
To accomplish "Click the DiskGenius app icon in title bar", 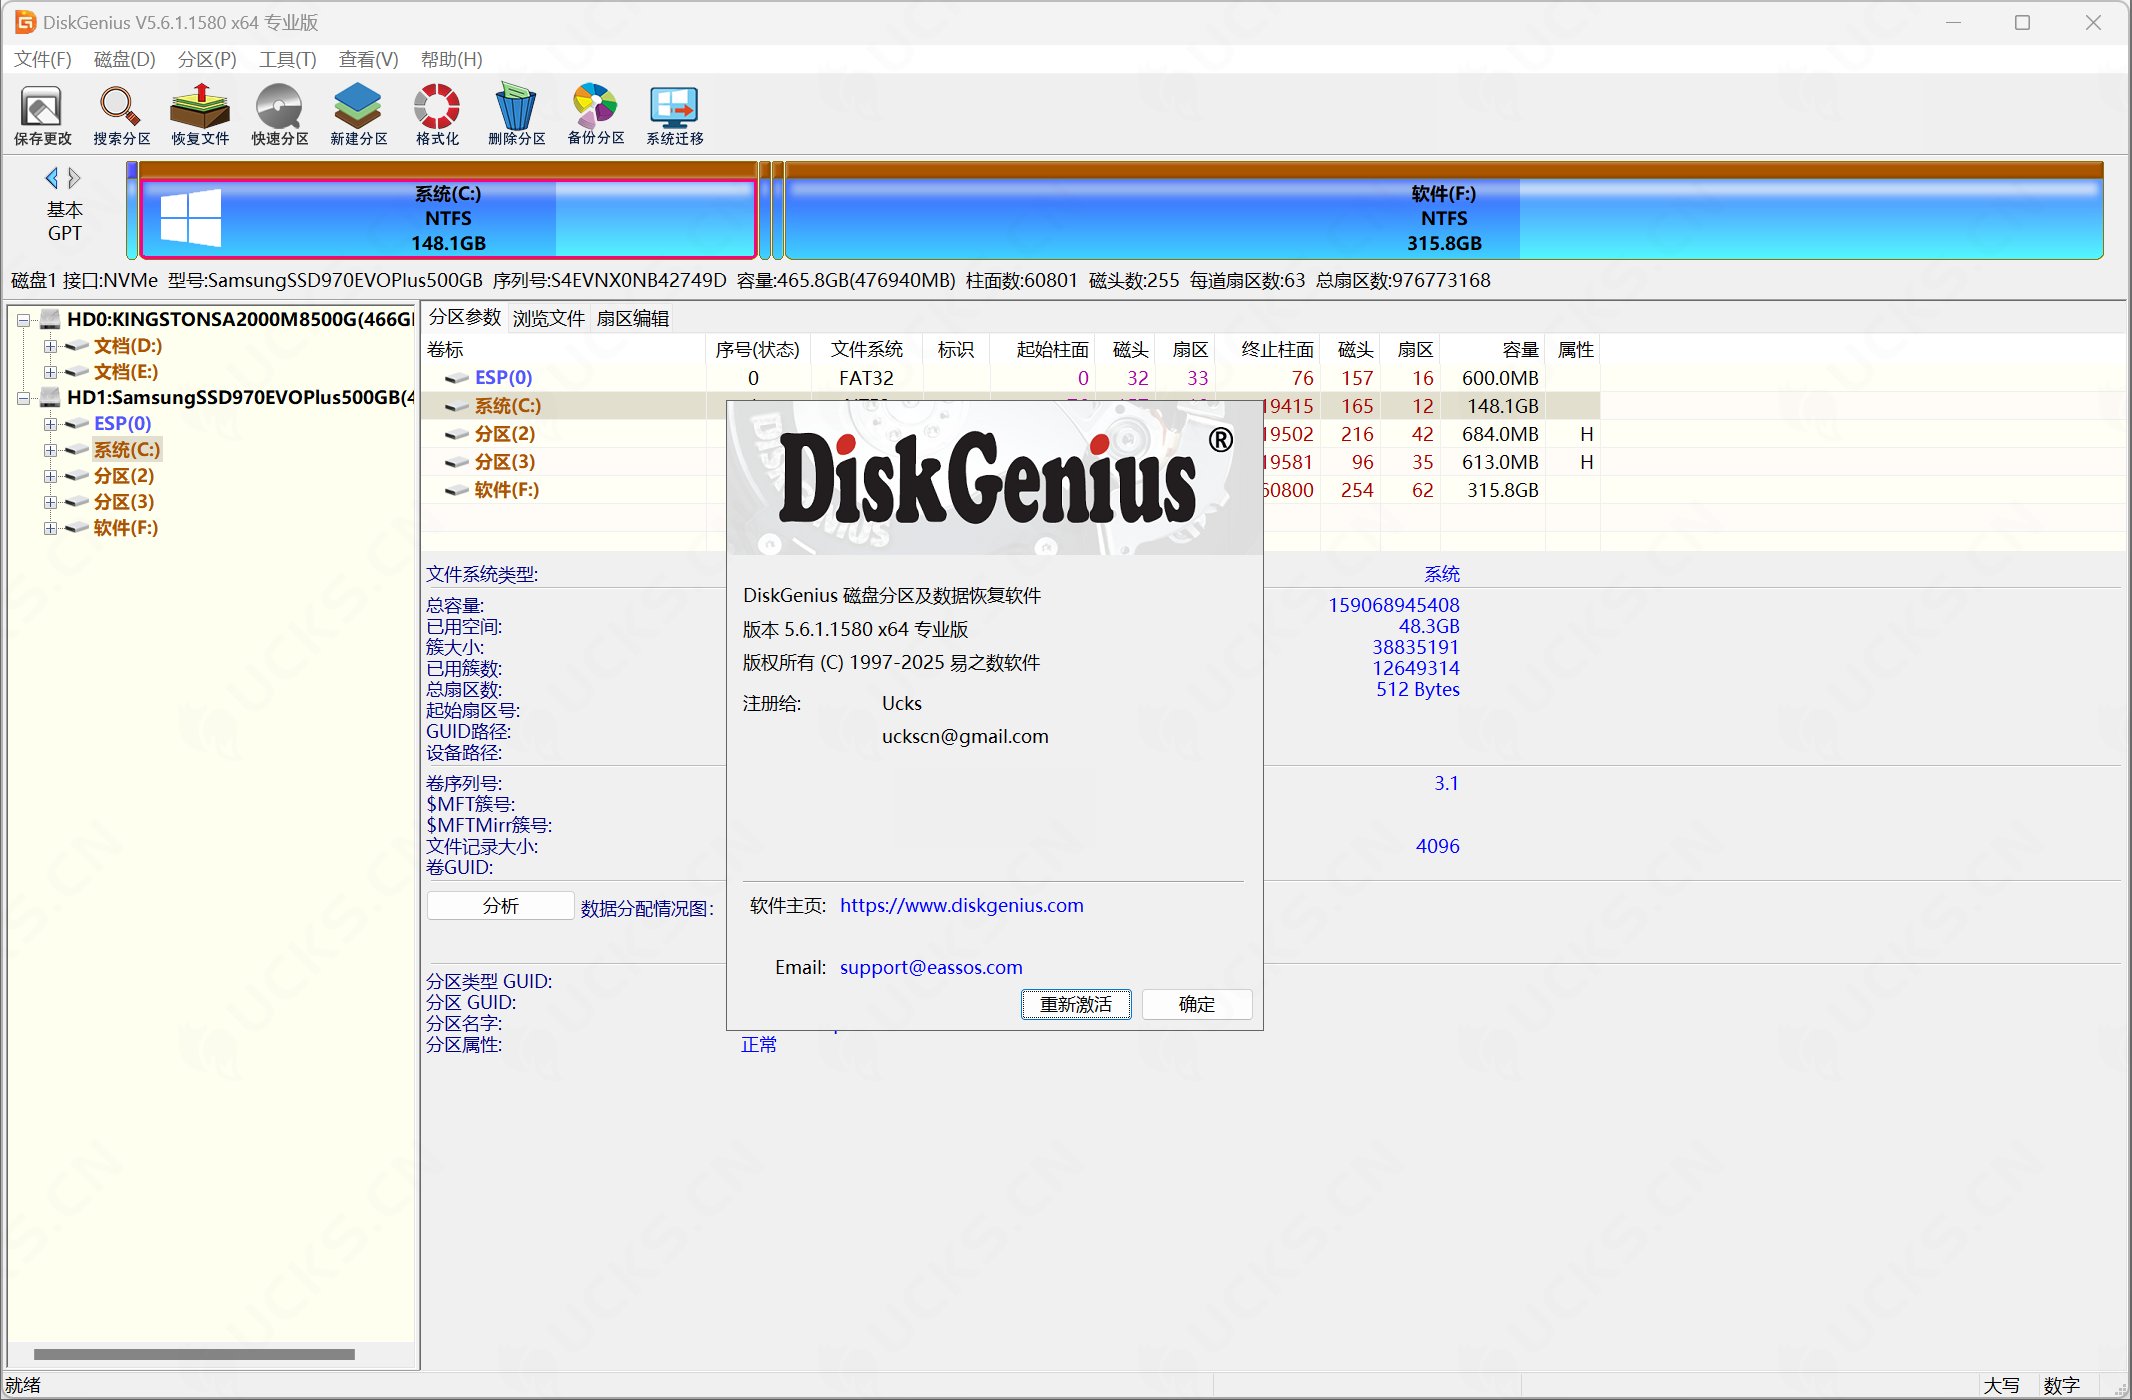I will [25, 22].
